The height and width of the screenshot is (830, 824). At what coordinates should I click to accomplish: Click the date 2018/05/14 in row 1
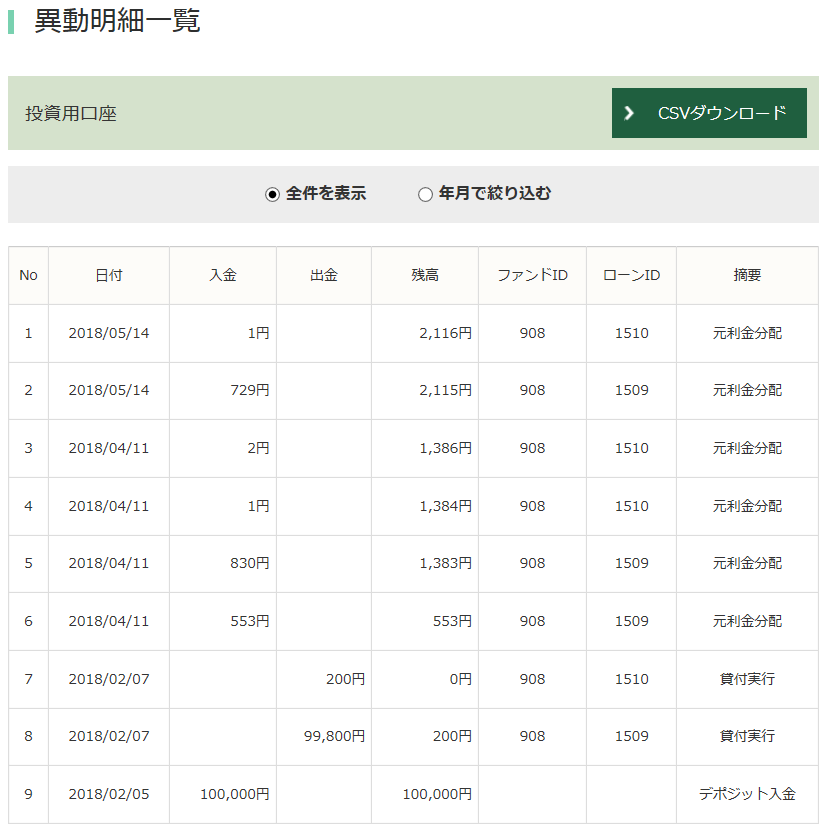tap(109, 333)
